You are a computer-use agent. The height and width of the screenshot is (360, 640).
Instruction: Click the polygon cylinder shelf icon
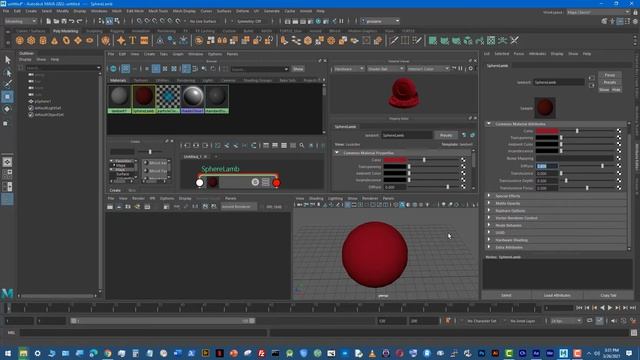43,40
